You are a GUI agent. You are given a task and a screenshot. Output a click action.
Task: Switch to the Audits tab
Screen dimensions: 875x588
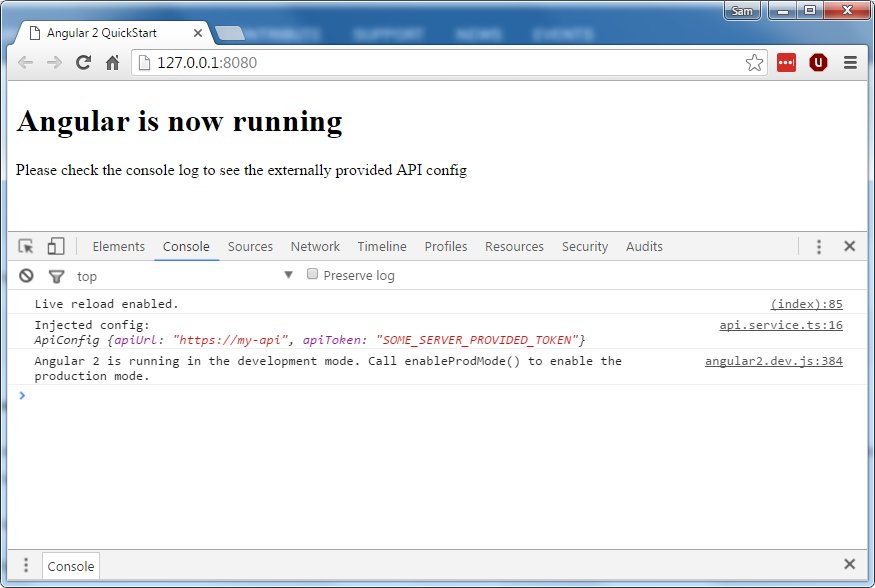(644, 247)
